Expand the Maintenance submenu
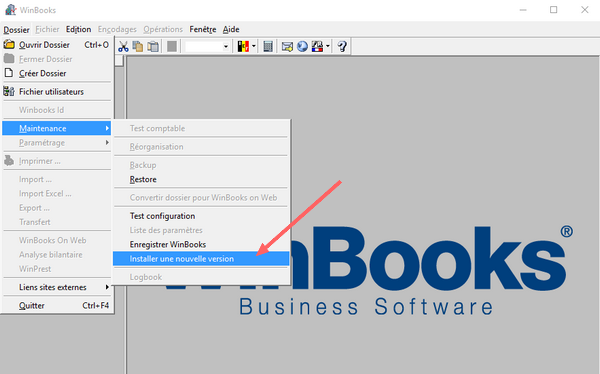 point(57,128)
